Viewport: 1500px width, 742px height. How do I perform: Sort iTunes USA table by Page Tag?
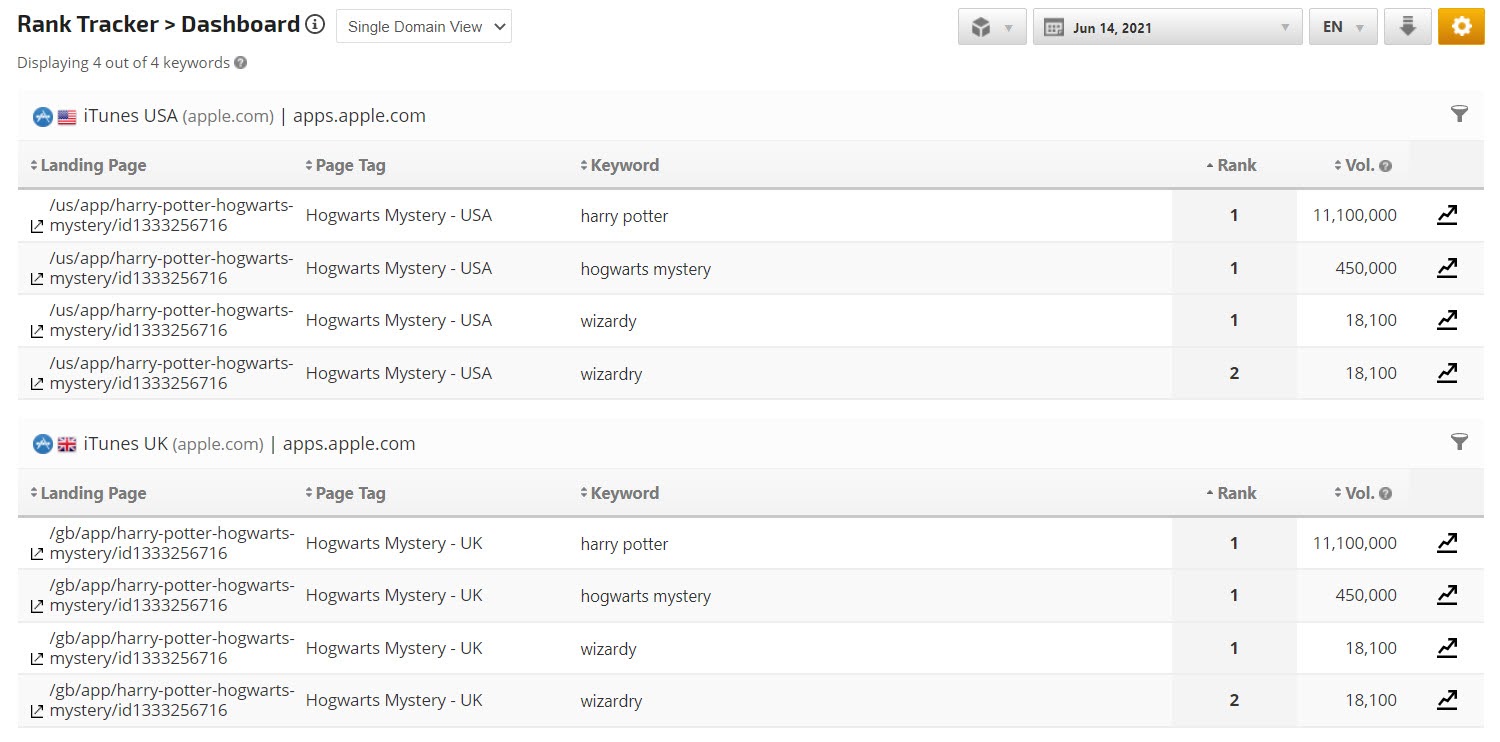(346, 165)
